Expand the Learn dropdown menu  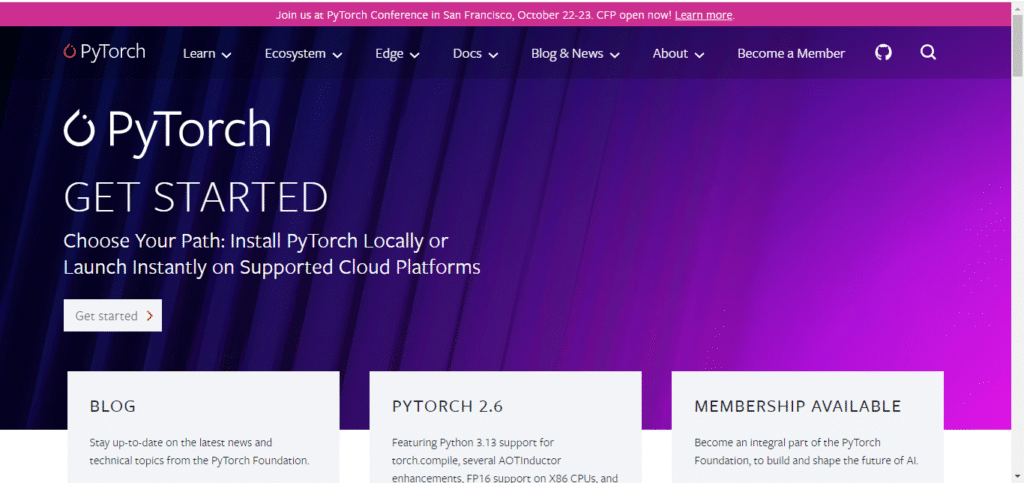pyautogui.click(x=207, y=54)
